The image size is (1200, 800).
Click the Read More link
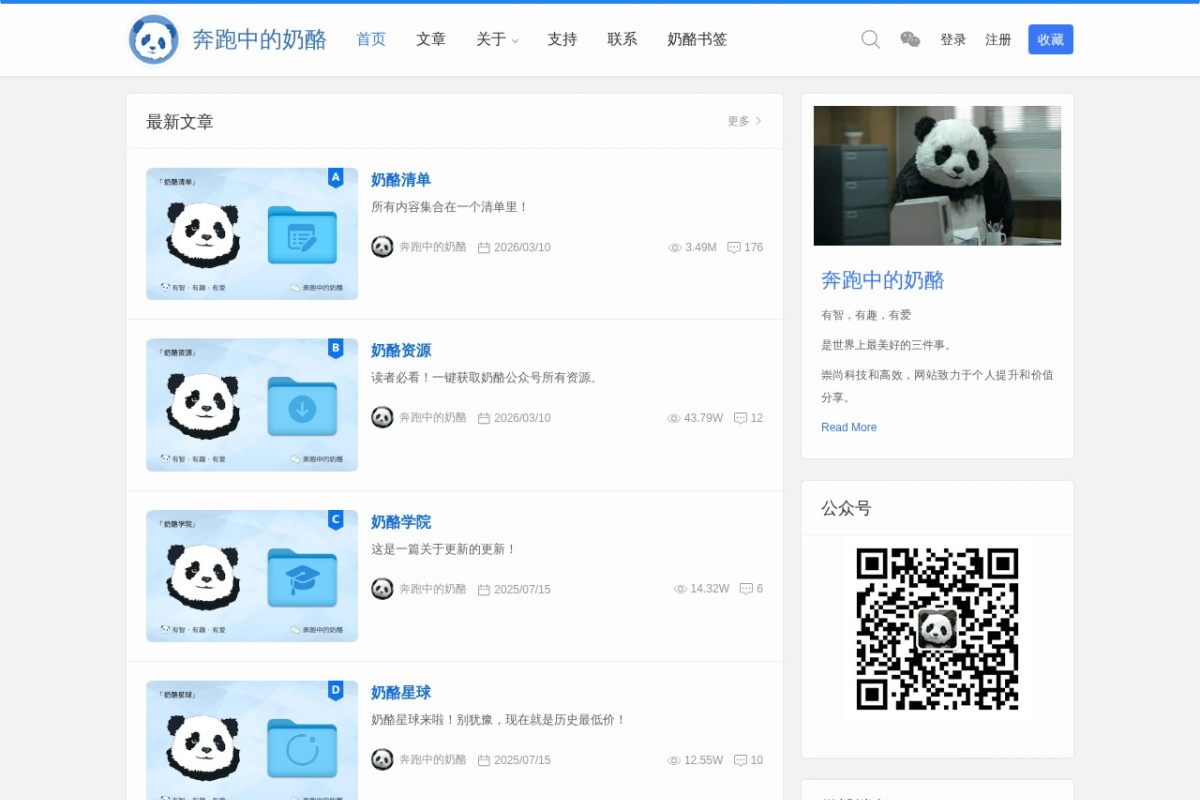[849, 427]
